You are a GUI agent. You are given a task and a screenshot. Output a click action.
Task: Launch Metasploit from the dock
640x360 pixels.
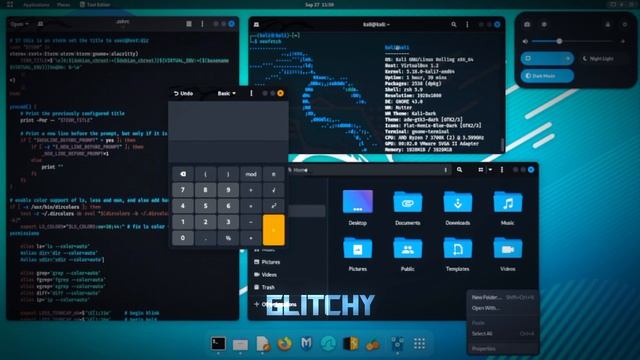pyautogui.click(x=307, y=344)
